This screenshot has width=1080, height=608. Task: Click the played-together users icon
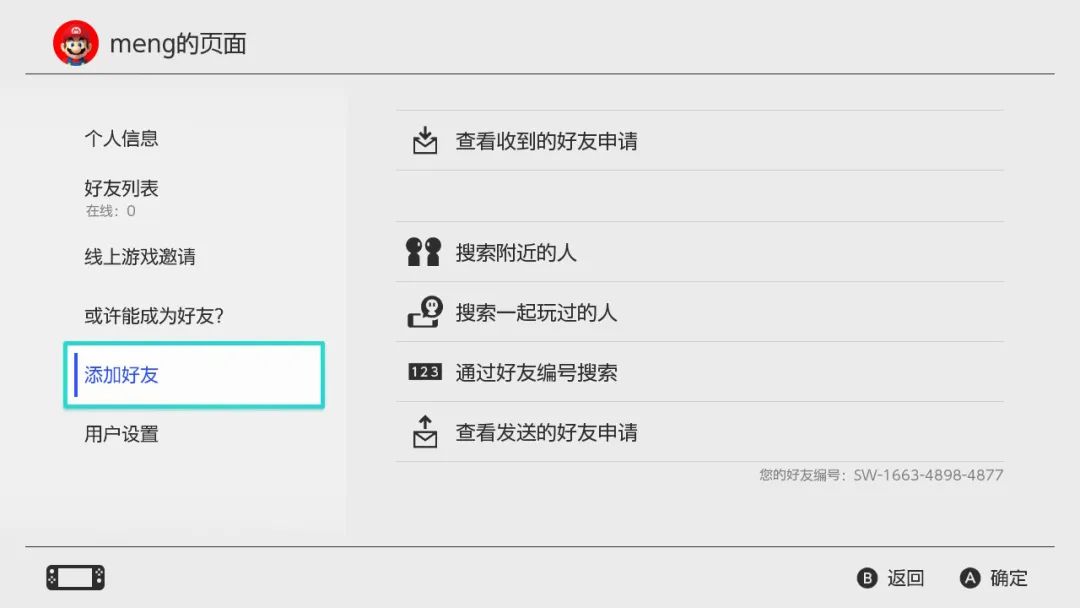[424, 312]
